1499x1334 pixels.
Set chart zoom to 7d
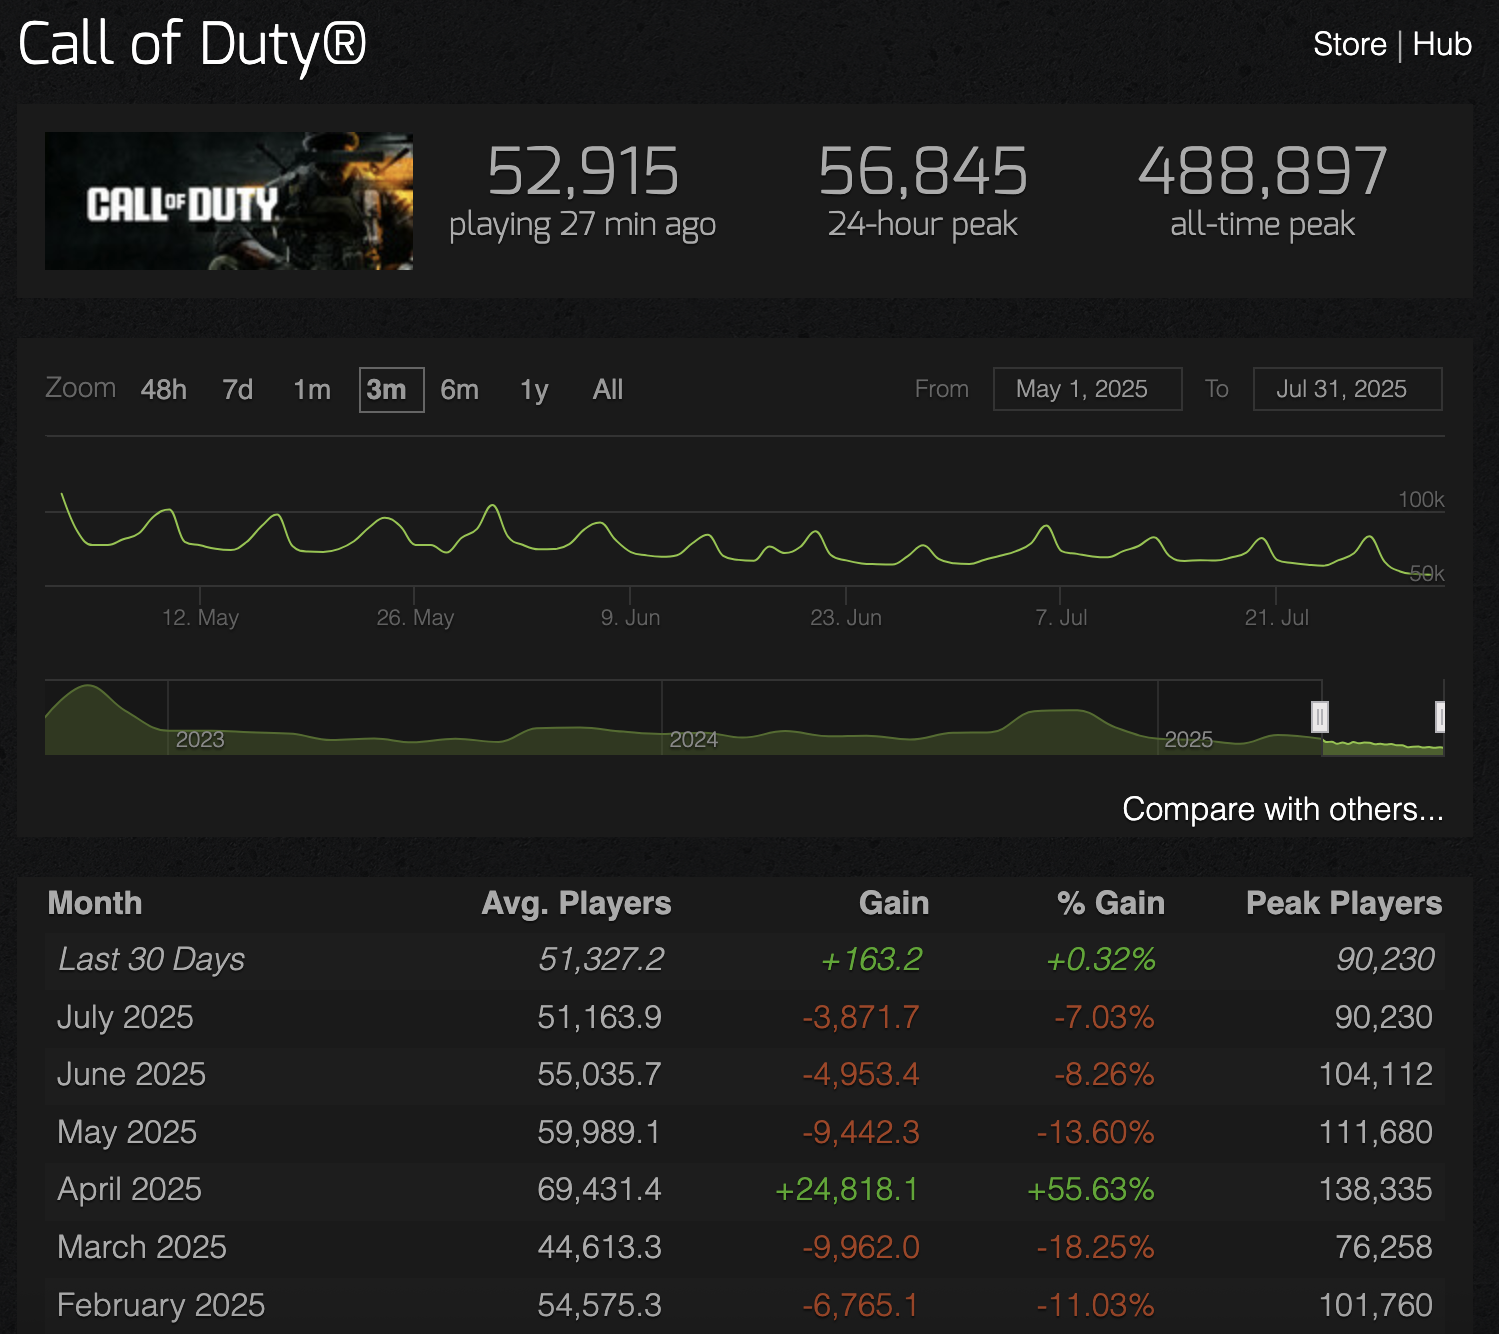pos(238,389)
